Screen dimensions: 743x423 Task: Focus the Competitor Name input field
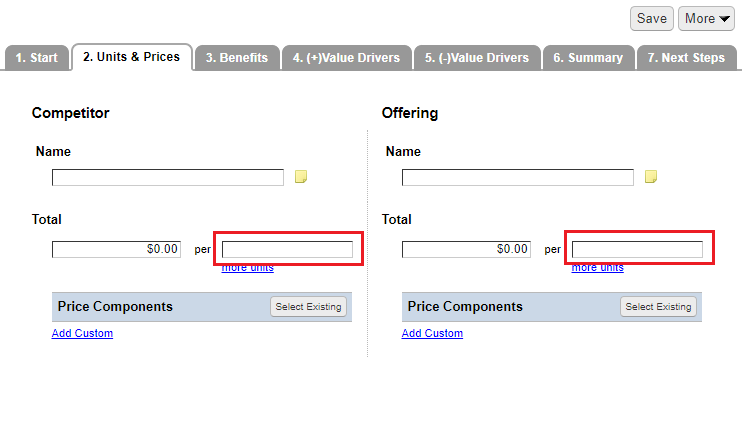[168, 178]
